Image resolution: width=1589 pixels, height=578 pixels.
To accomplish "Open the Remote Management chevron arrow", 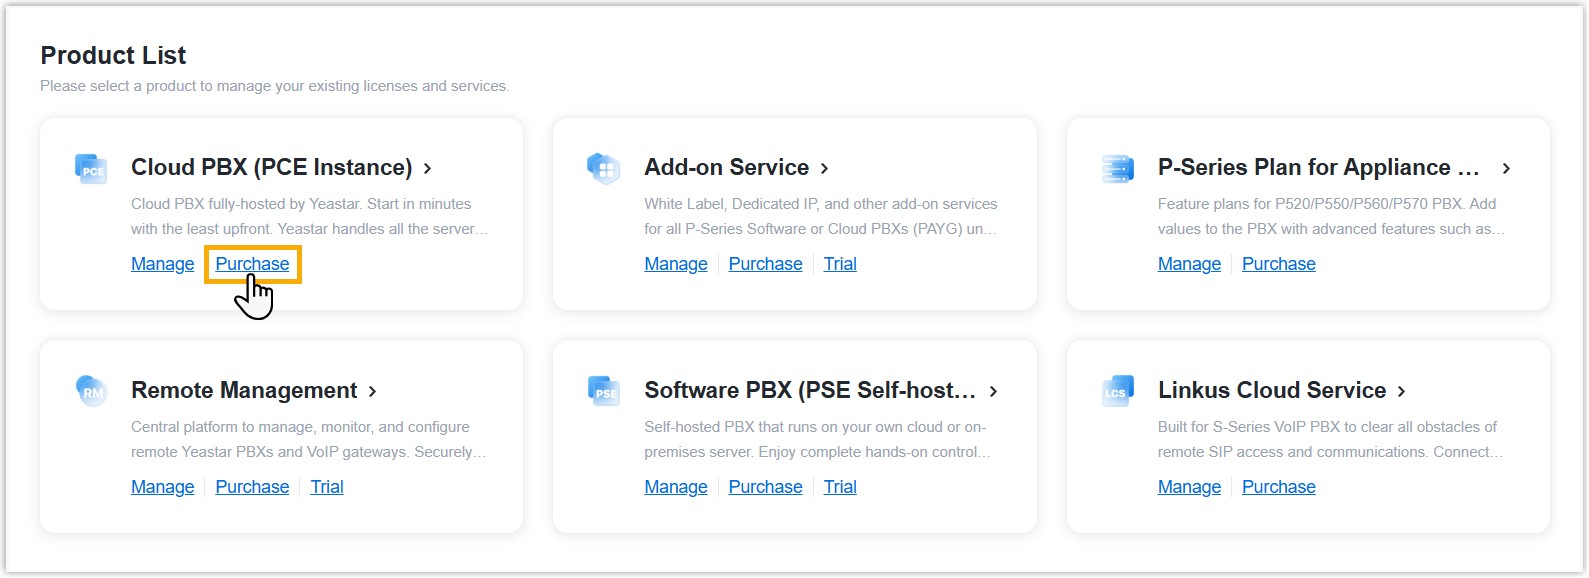I will 373,391.
